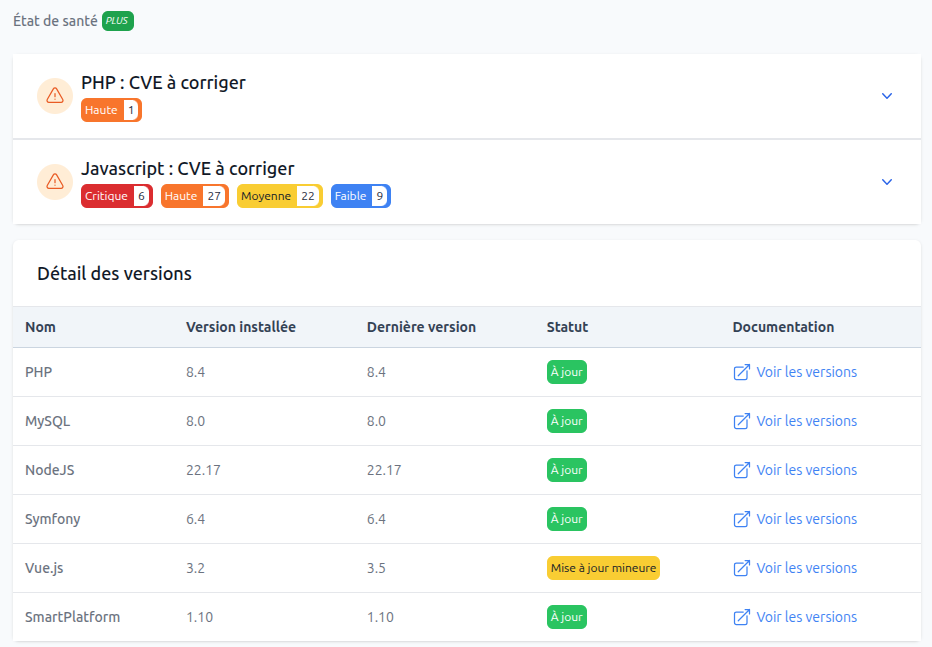Open the external link icon for SmartPlatform documentation
The height and width of the screenshot is (647, 932).
741,616
